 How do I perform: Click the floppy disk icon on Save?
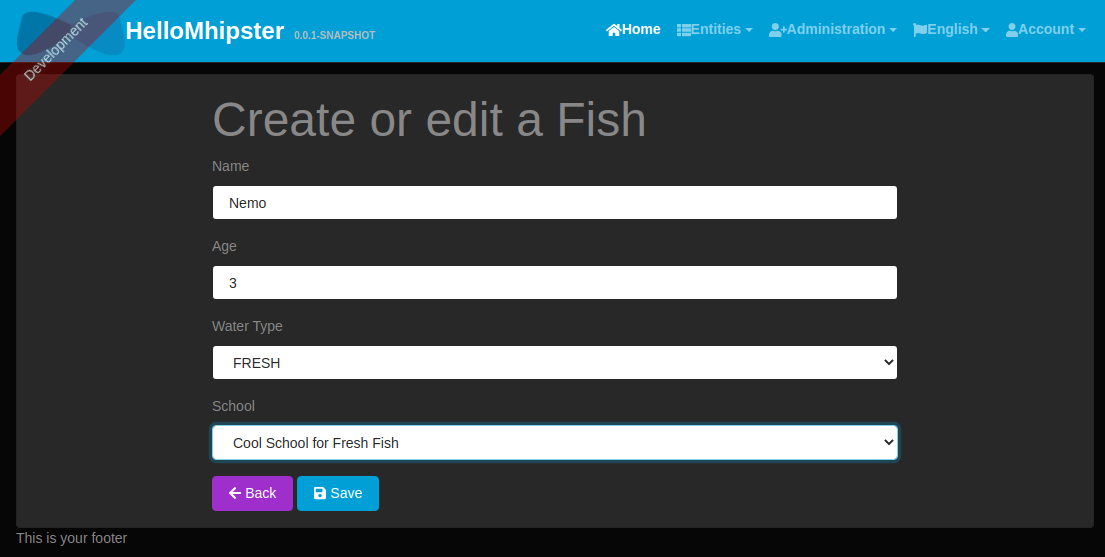coord(320,494)
